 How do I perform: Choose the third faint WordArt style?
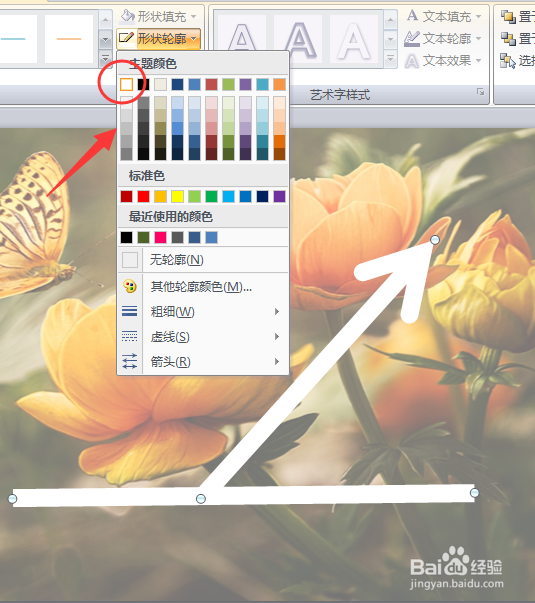pos(353,39)
